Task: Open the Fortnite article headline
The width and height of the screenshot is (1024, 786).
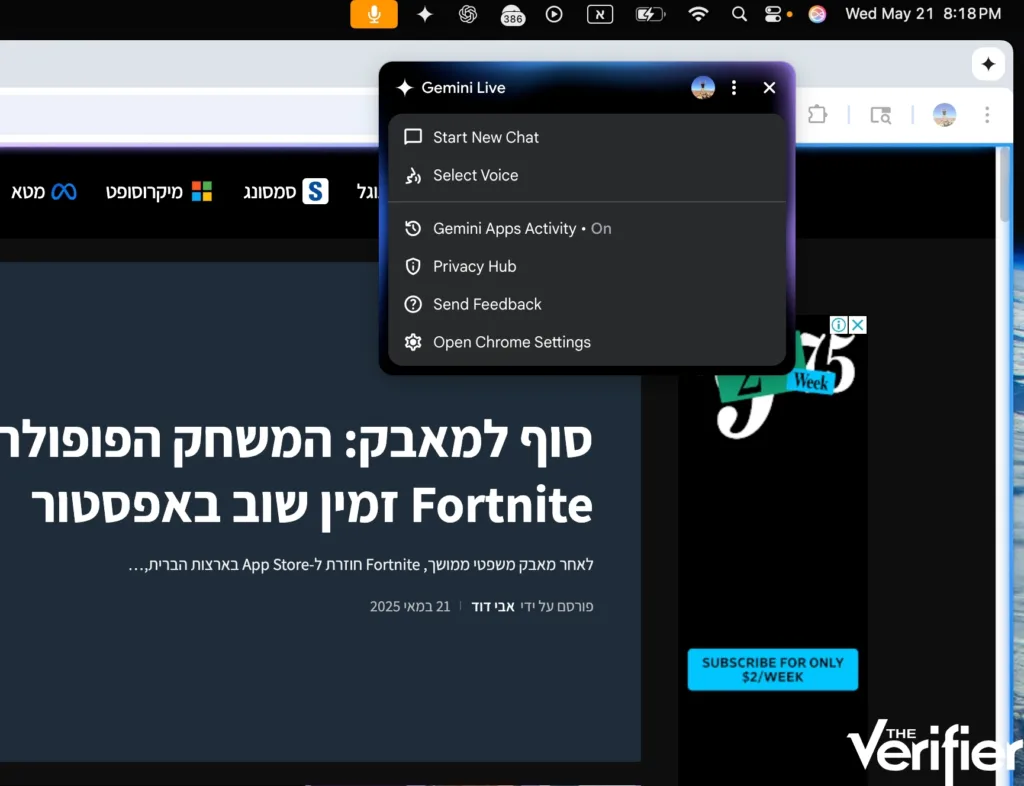Action: click(296, 472)
